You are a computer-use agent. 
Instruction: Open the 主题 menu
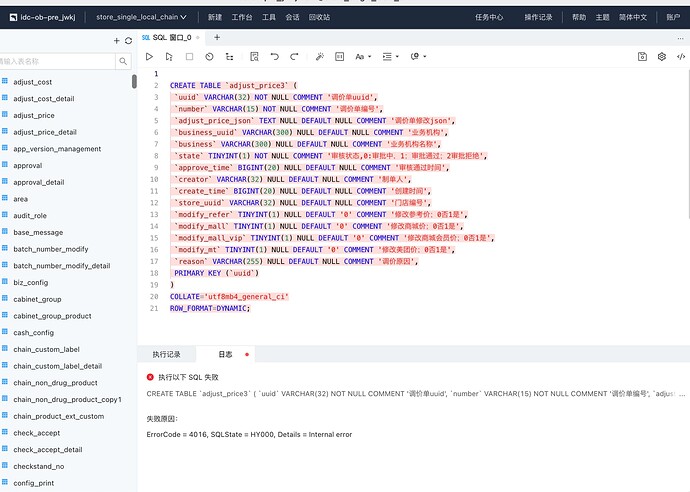(602, 17)
